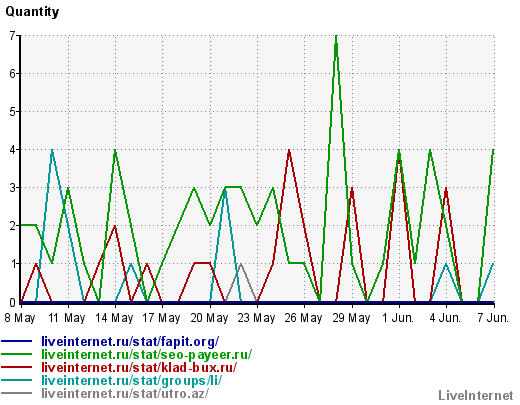Click the LiveInternet watermark text

(476, 395)
